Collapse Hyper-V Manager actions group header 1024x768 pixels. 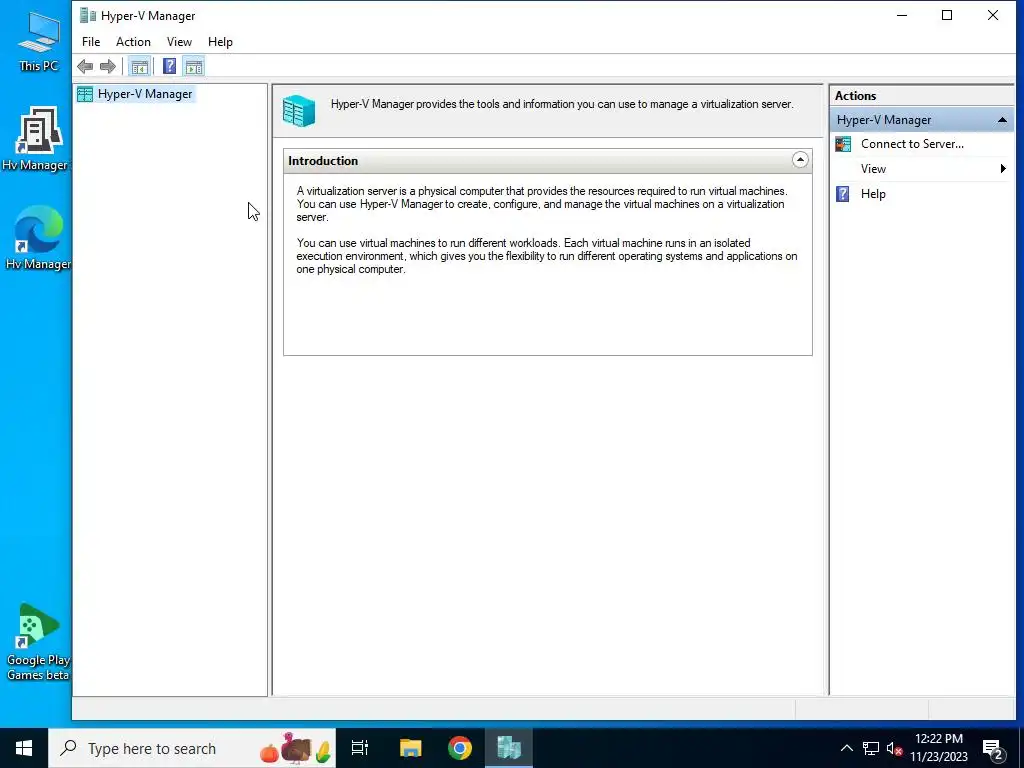[1002, 120]
